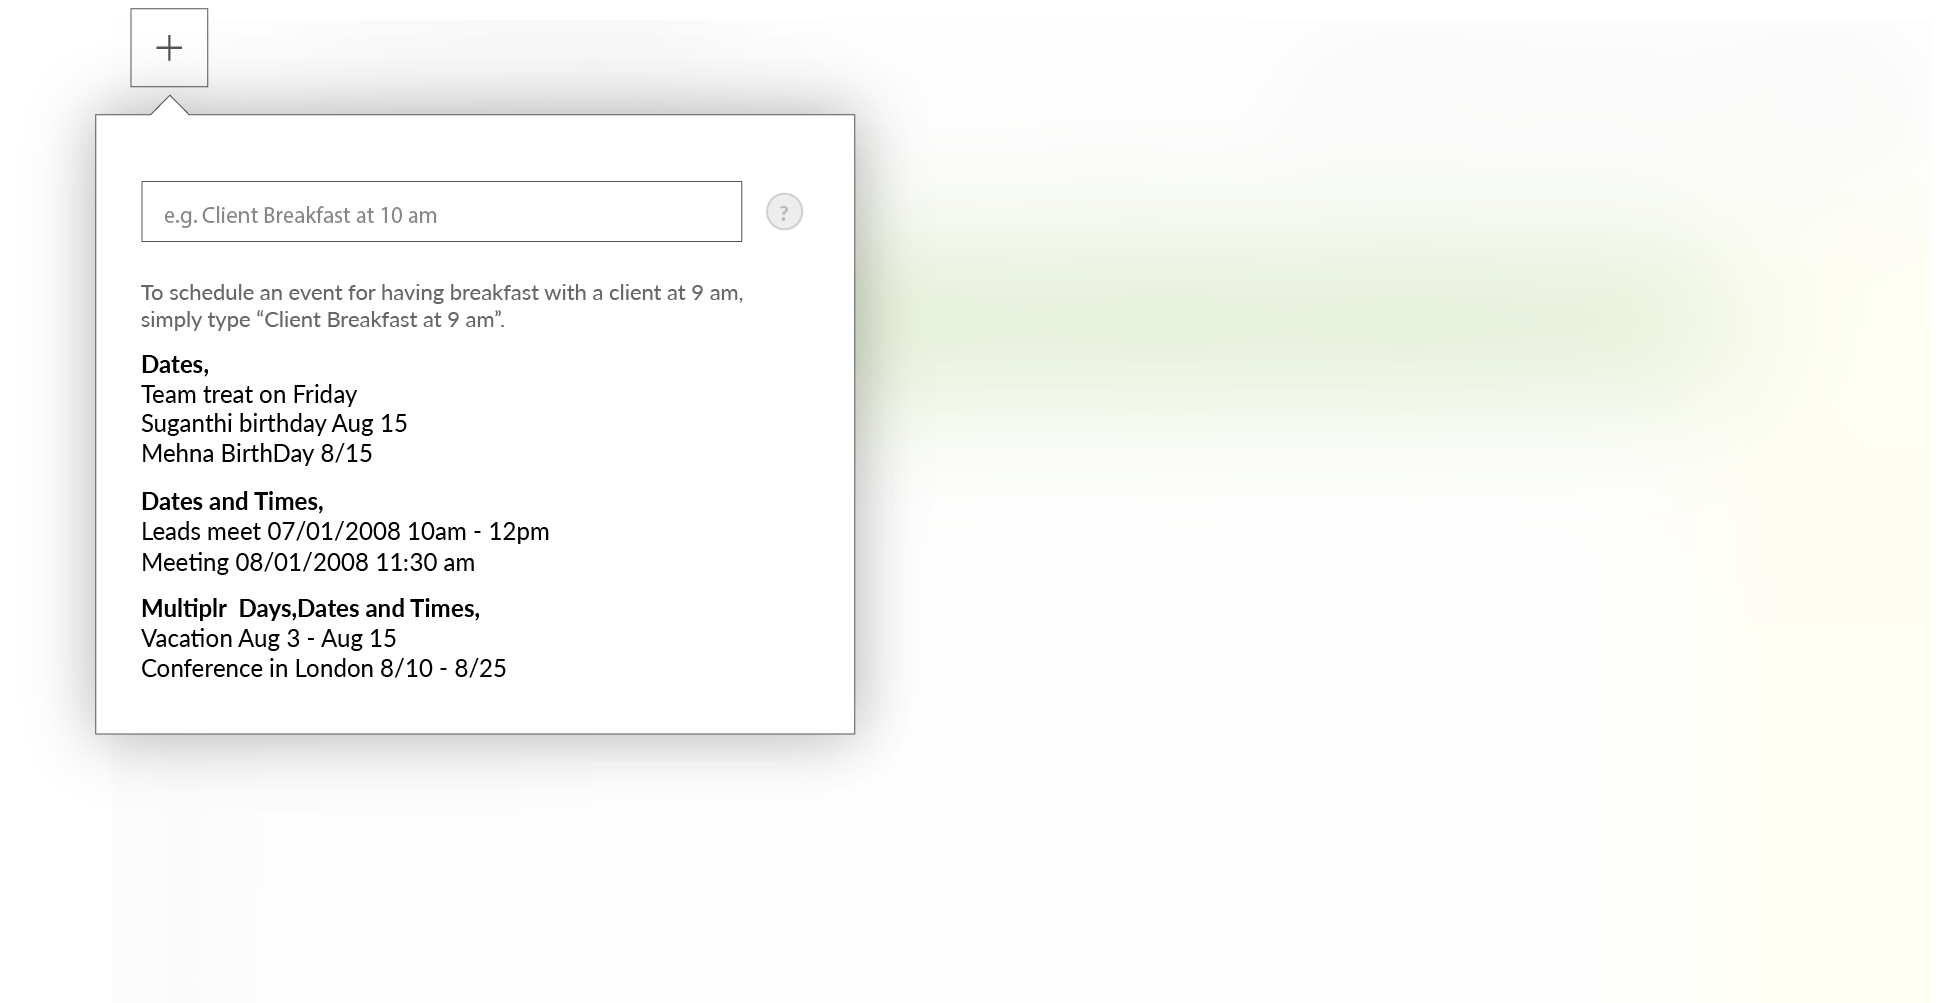Click '8/10 - 8/25' in the Conference line
This screenshot has height=1003, width=1955.
tap(443, 668)
